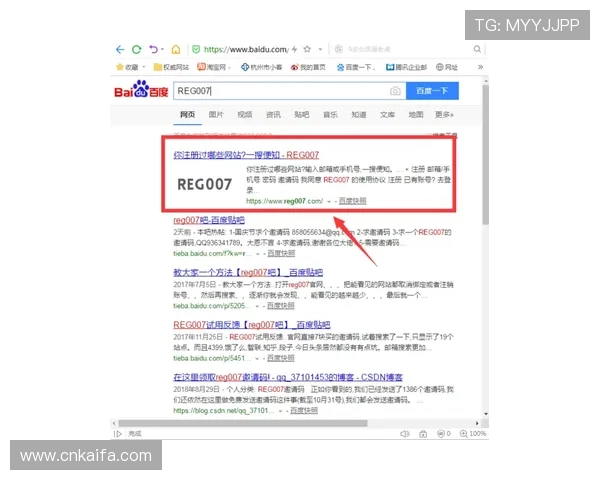Open the 腾讯企业邮 bookmark
The height and width of the screenshot is (480, 600).
coord(406,67)
